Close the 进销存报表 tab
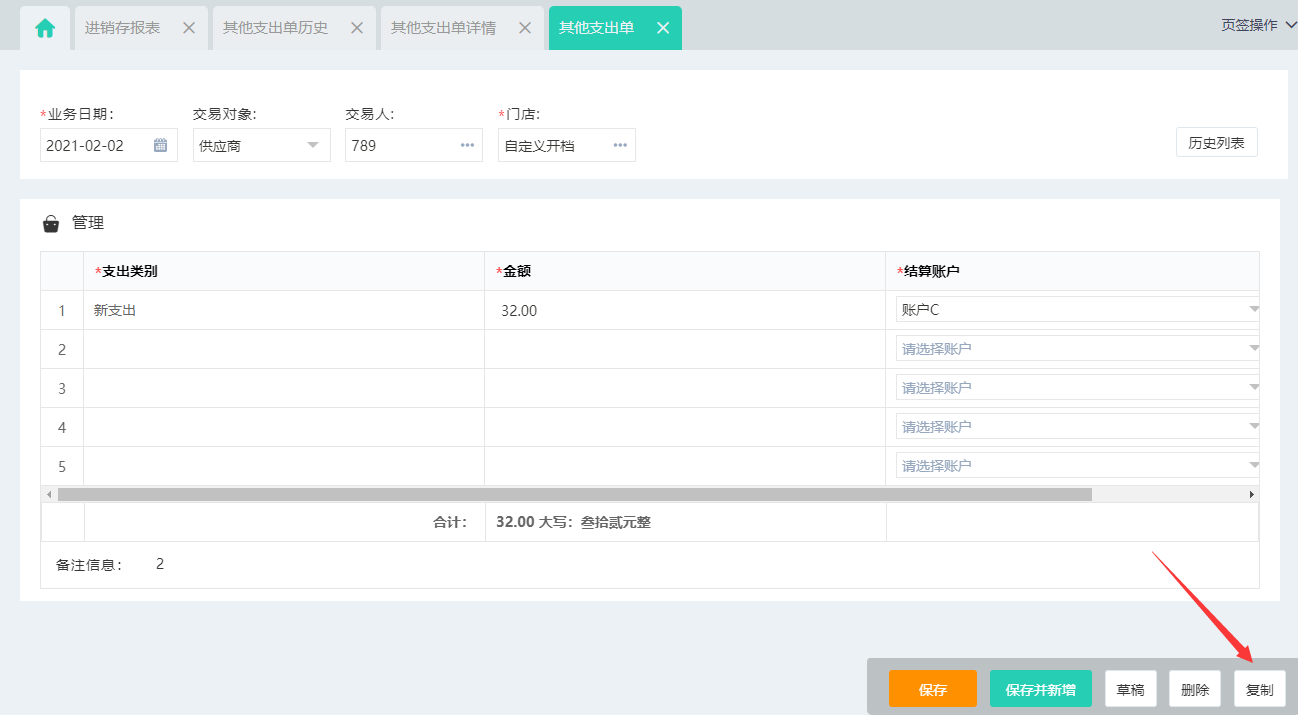The image size is (1298, 715). click(189, 28)
